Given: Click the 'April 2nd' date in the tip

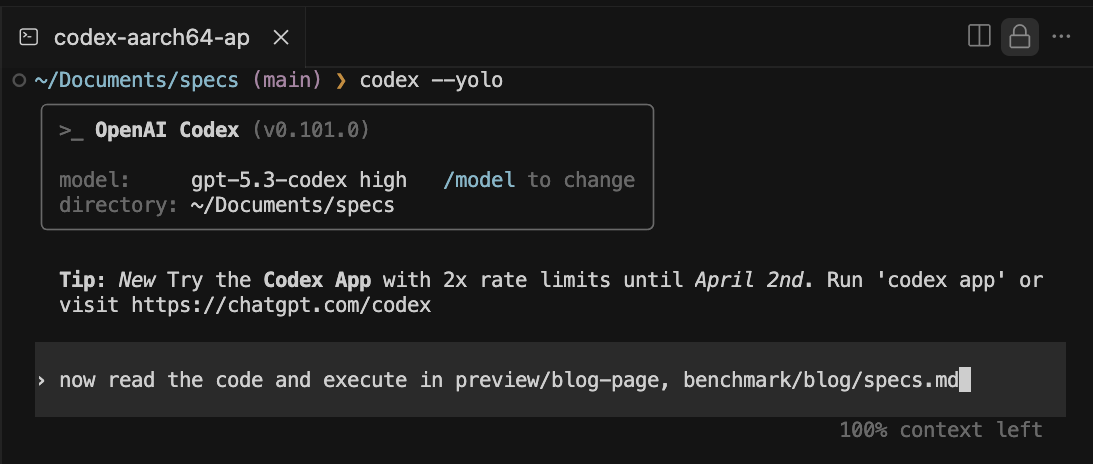Looking at the screenshot, I should pos(749,280).
